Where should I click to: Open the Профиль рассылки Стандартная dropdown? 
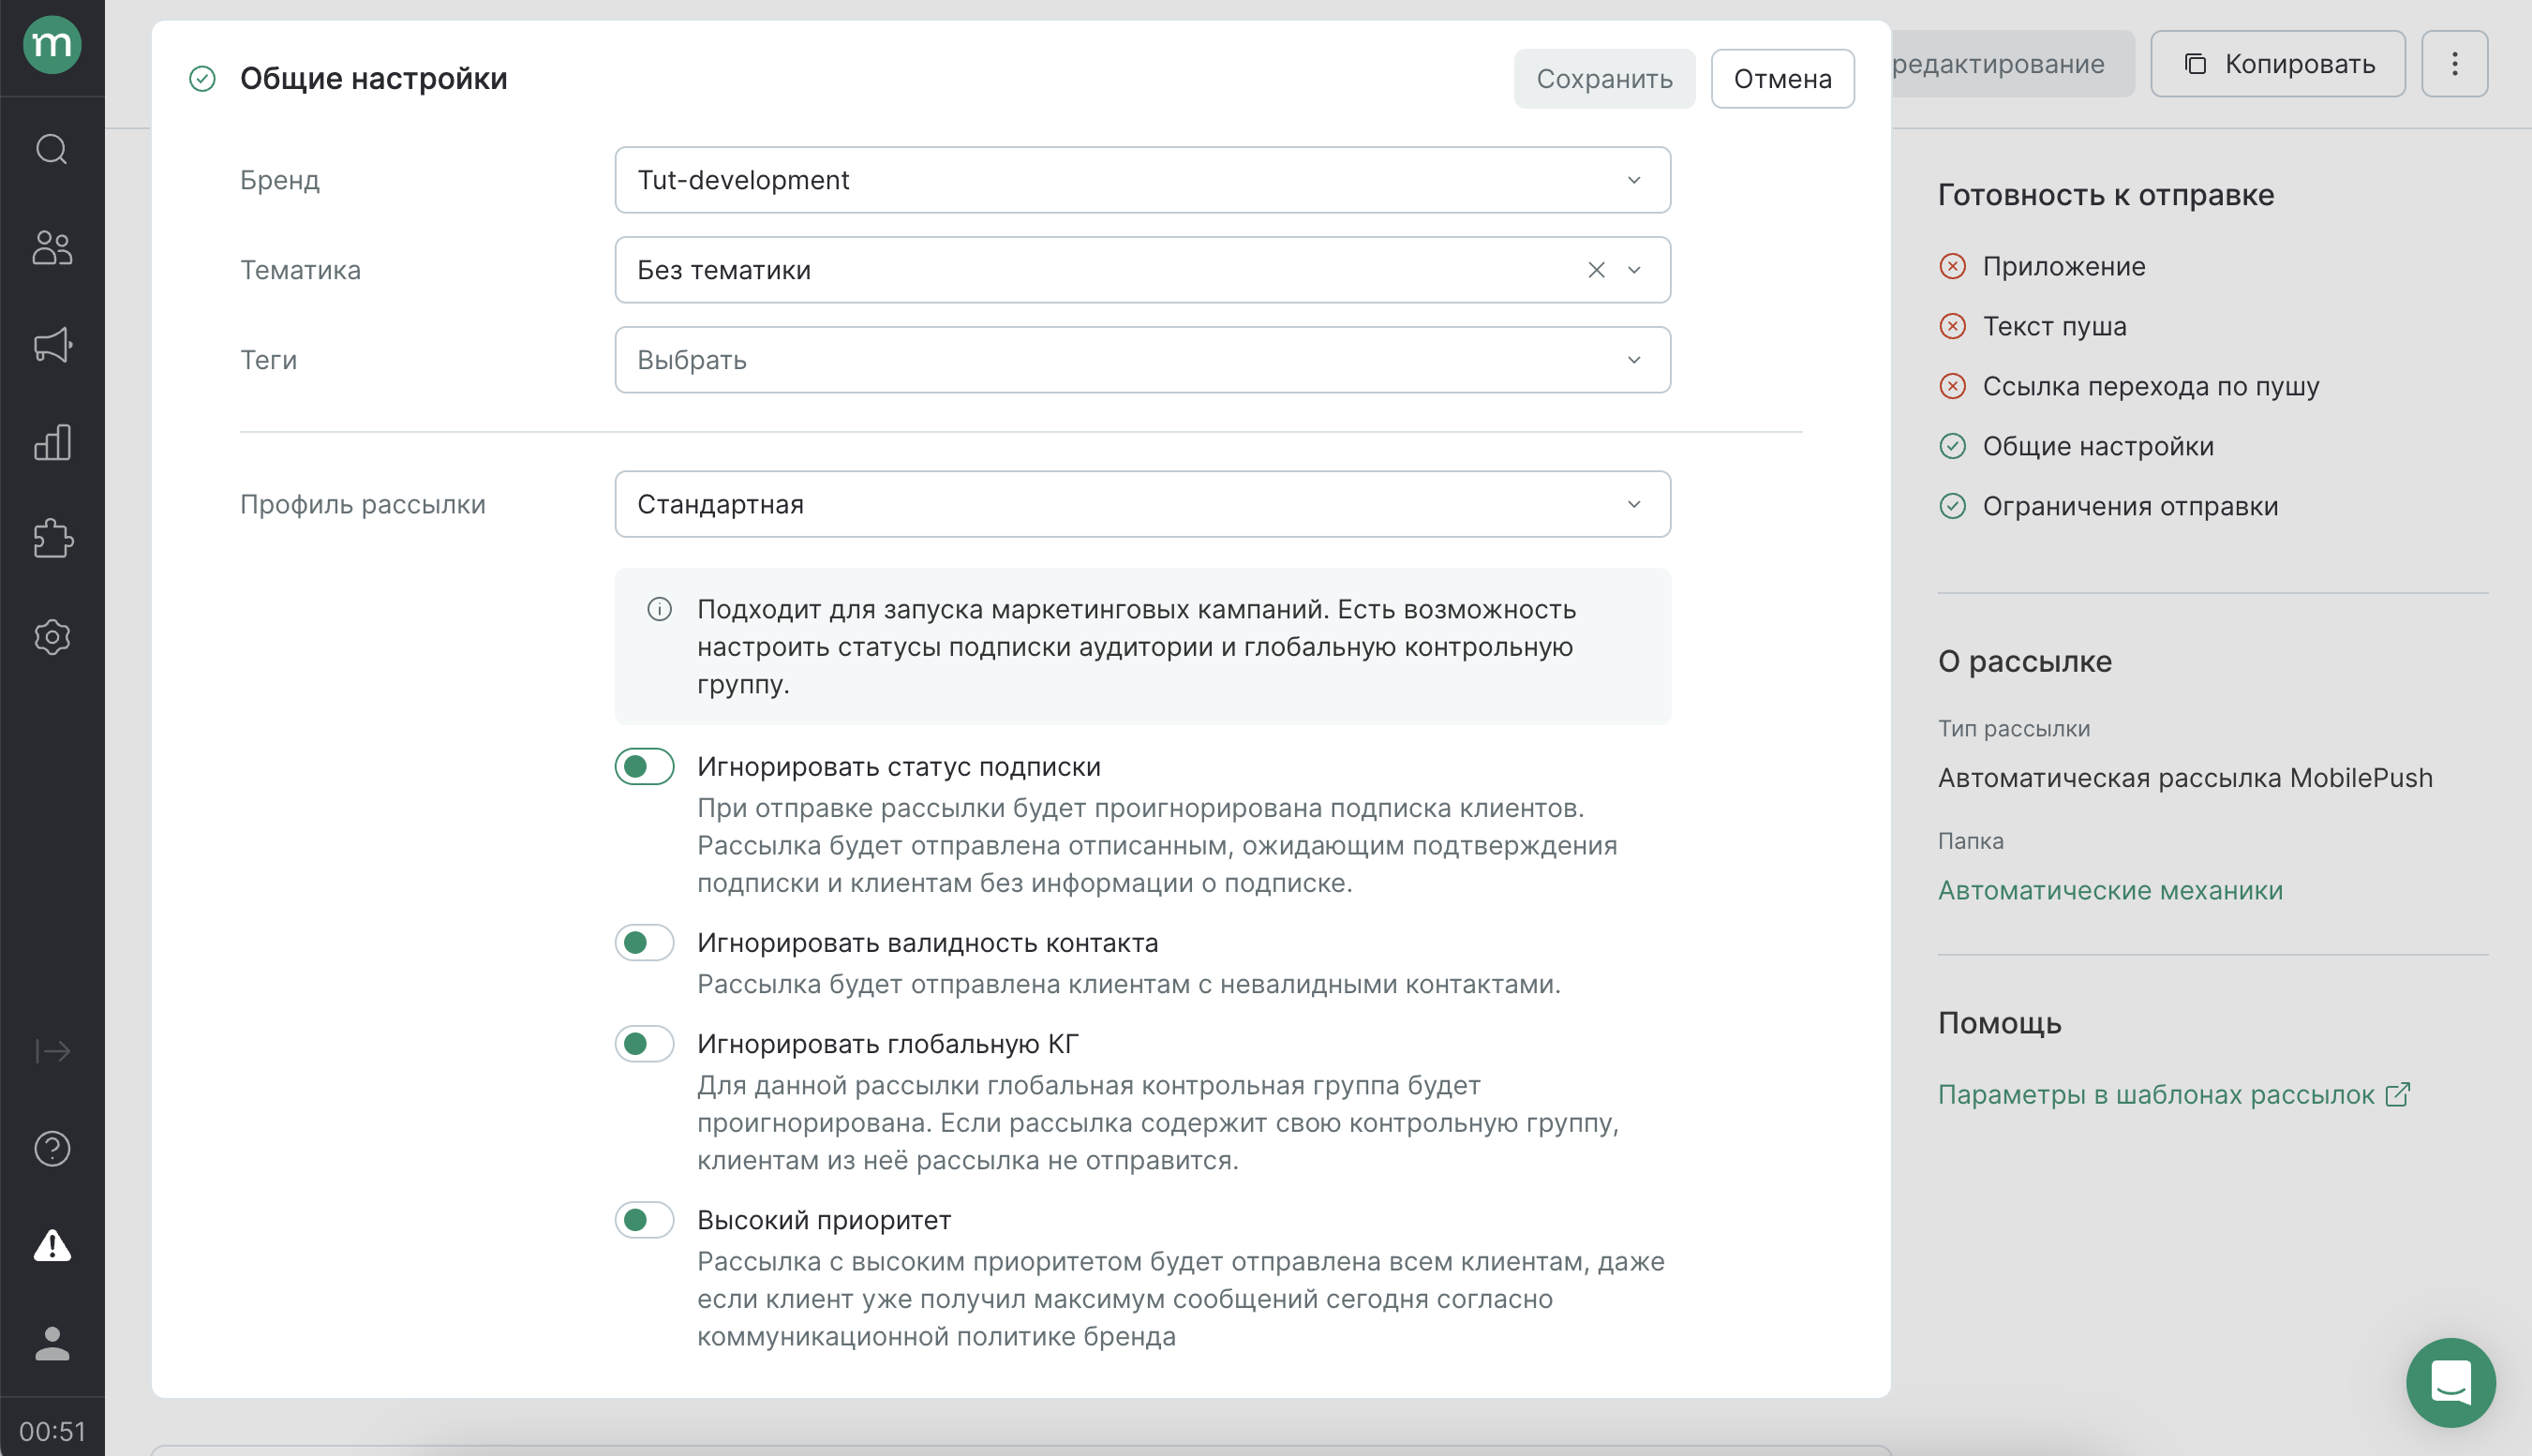[x=1142, y=504]
